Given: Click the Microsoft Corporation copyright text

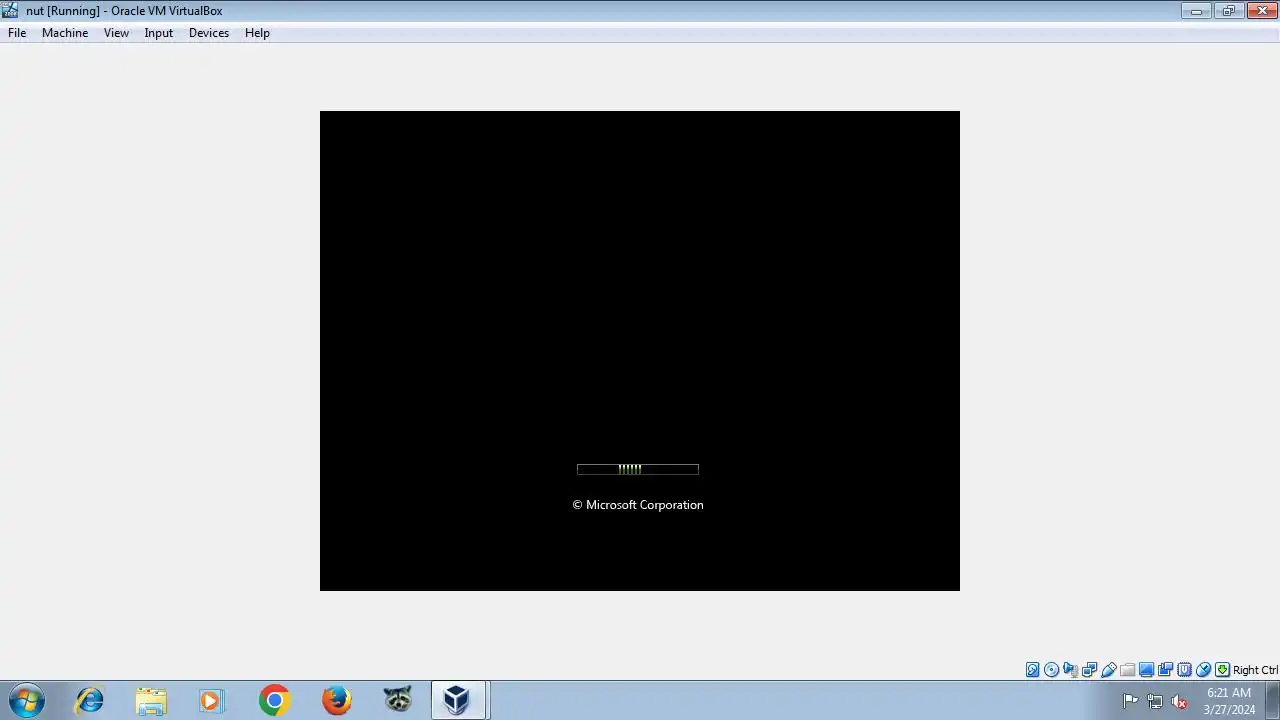Looking at the screenshot, I should point(638,505).
